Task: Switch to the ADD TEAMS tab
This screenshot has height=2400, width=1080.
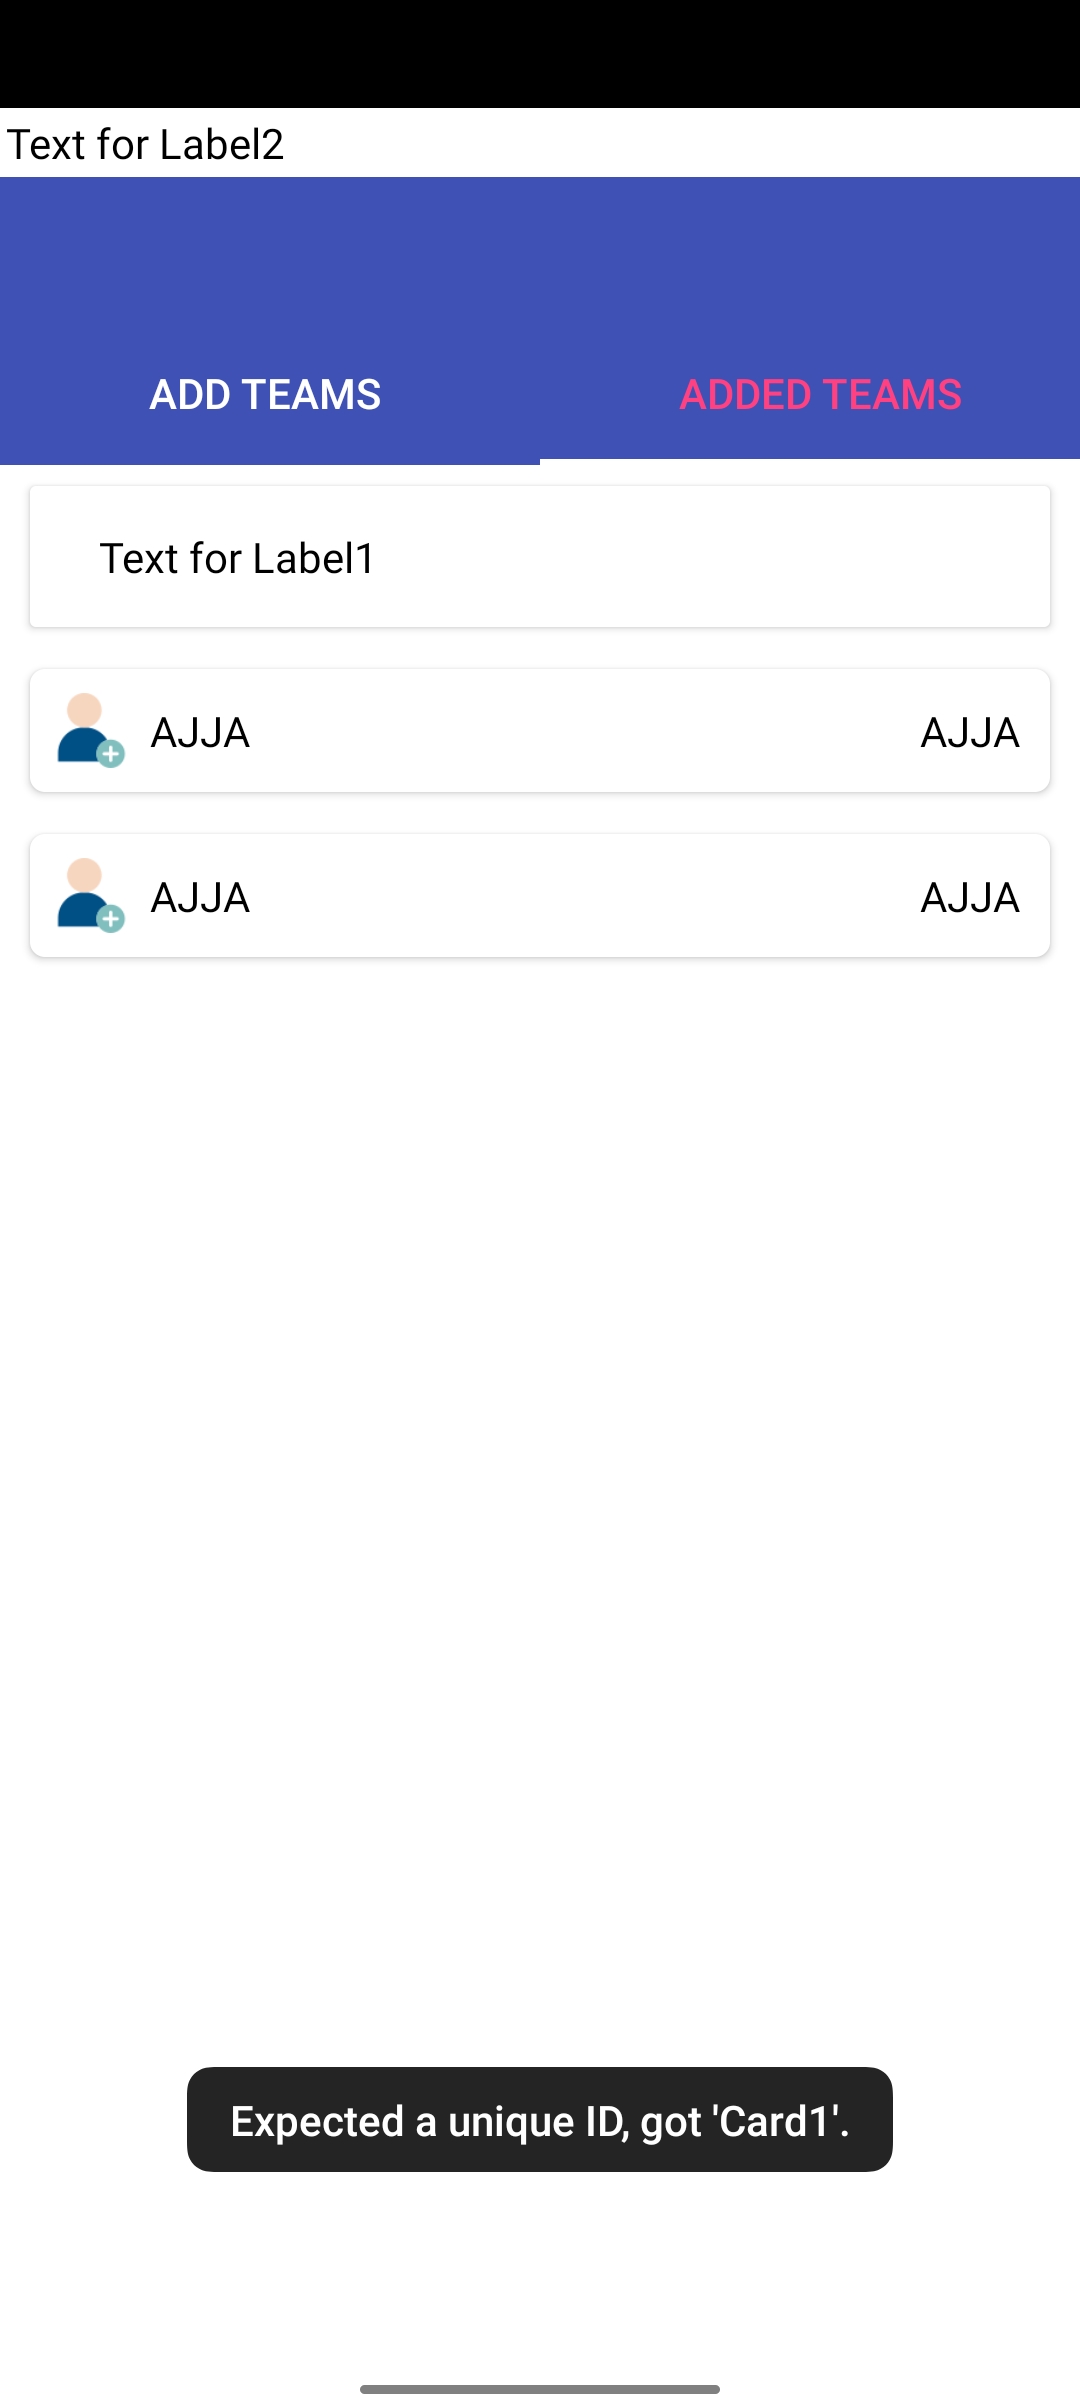Action: click(265, 394)
